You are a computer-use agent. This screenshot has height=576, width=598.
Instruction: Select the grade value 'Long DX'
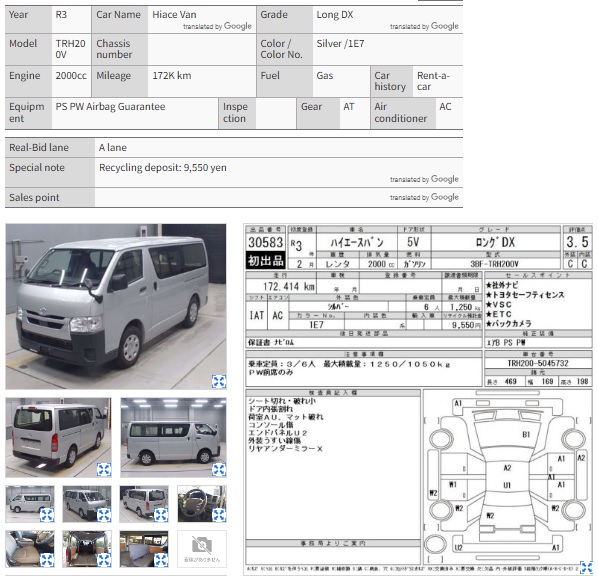pos(335,15)
